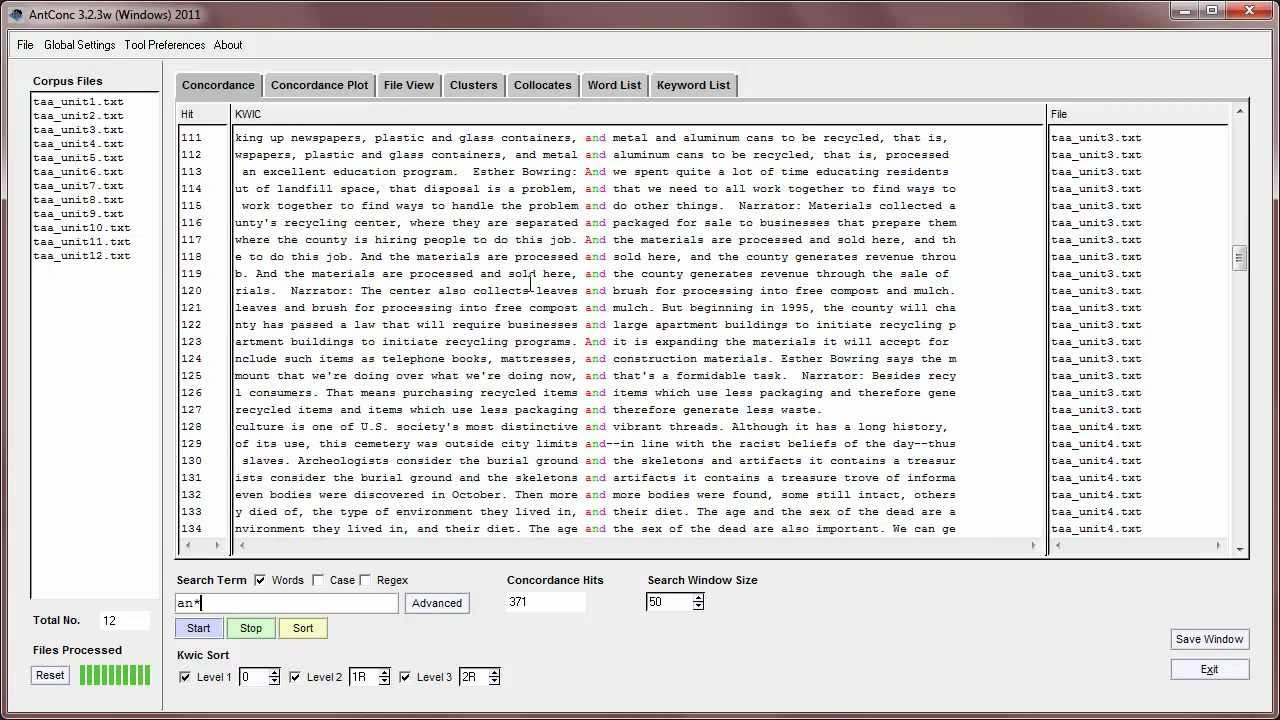
Task: Increase Level 2 value with up arrow
Action: [x=384, y=673]
